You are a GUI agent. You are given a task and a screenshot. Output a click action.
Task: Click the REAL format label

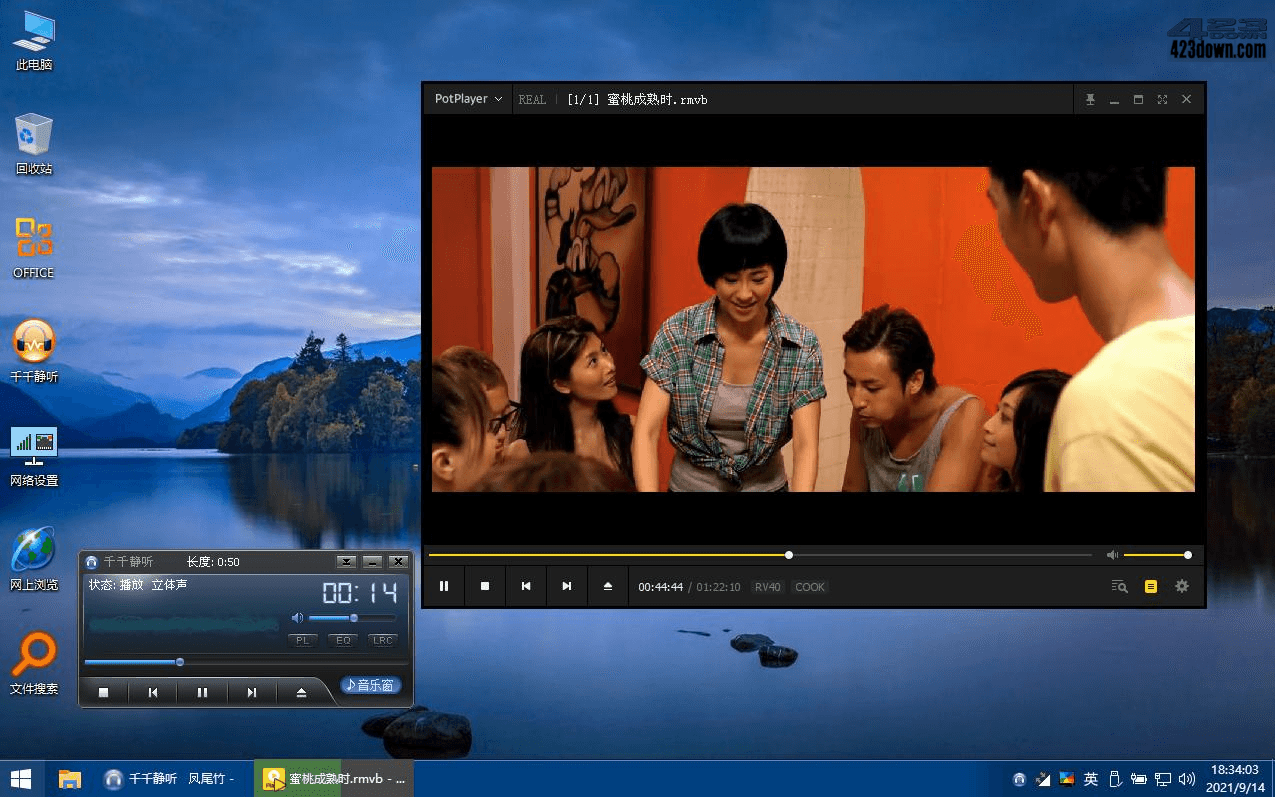click(532, 99)
